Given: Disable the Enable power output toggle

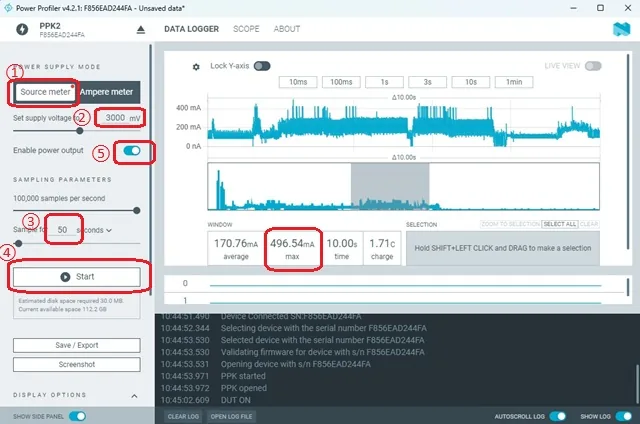Looking at the screenshot, I should [x=132, y=151].
